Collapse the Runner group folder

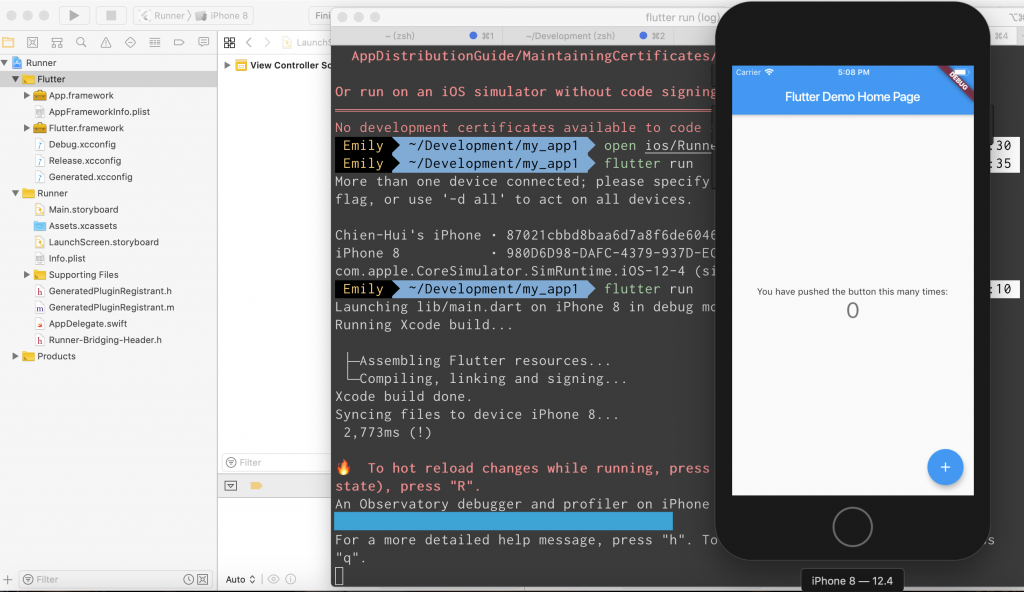(x=15, y=193)
